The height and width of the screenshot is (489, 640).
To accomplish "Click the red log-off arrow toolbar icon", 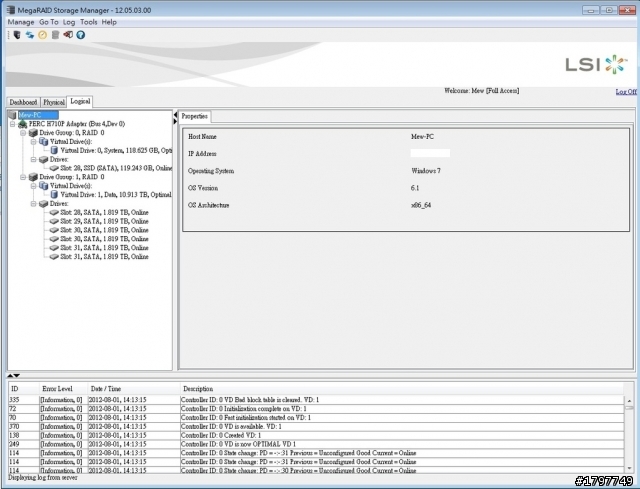I will coord(68,35).
